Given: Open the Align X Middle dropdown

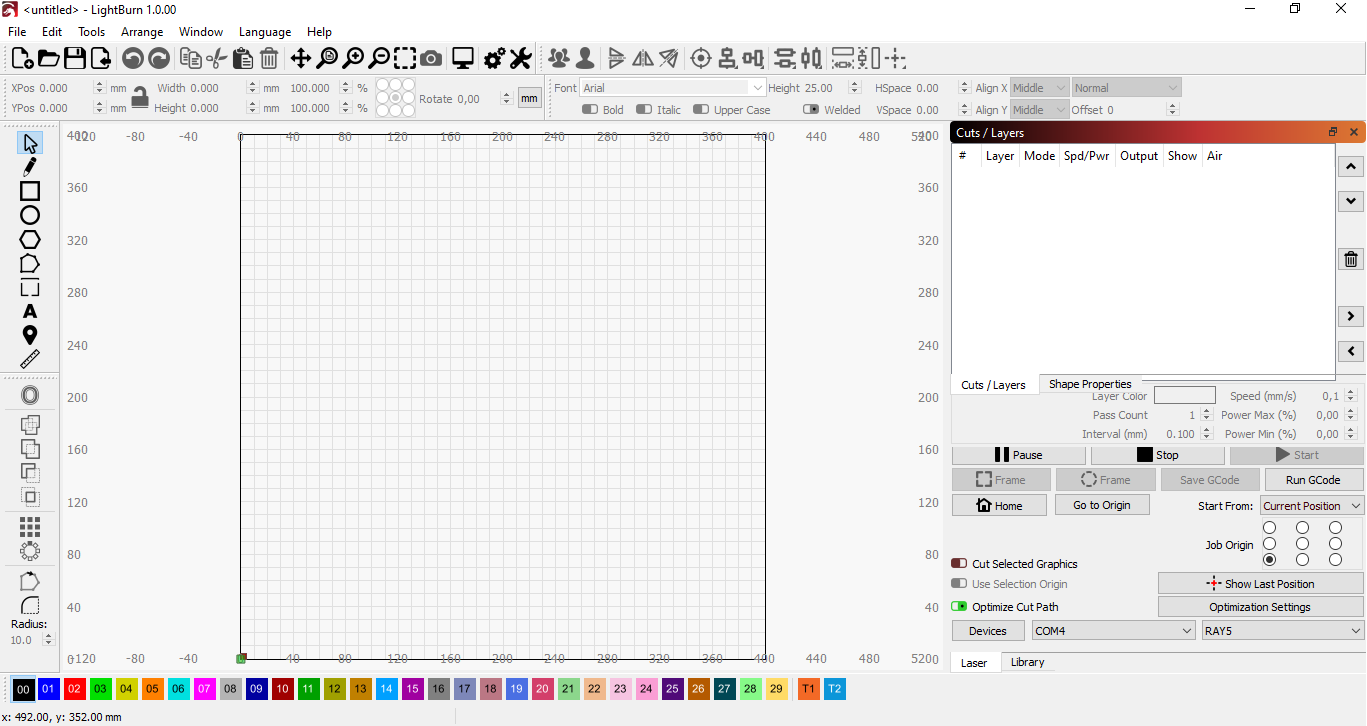Looking at the screenshot, I should tap(1040, 88).
